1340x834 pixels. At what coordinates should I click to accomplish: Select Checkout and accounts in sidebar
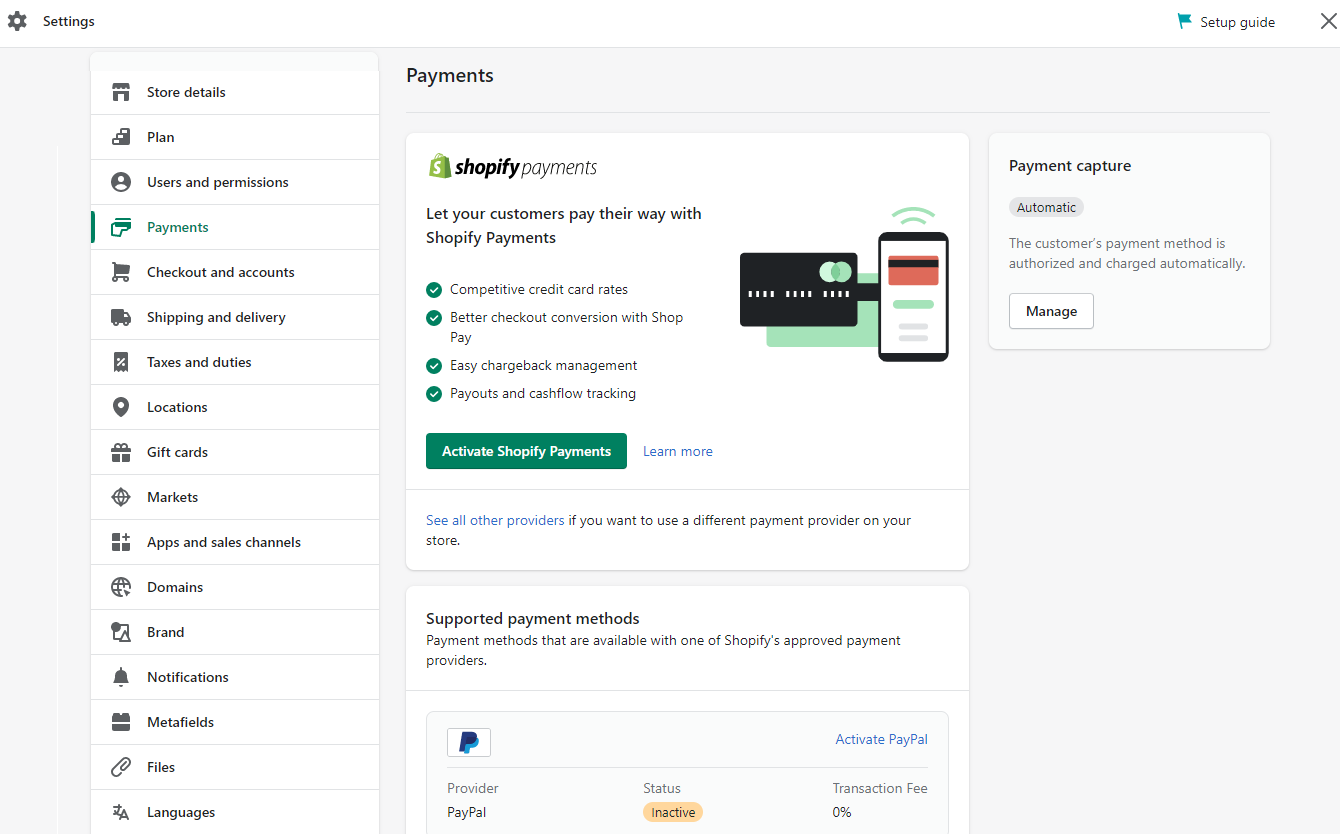click(x=235, y=272)
